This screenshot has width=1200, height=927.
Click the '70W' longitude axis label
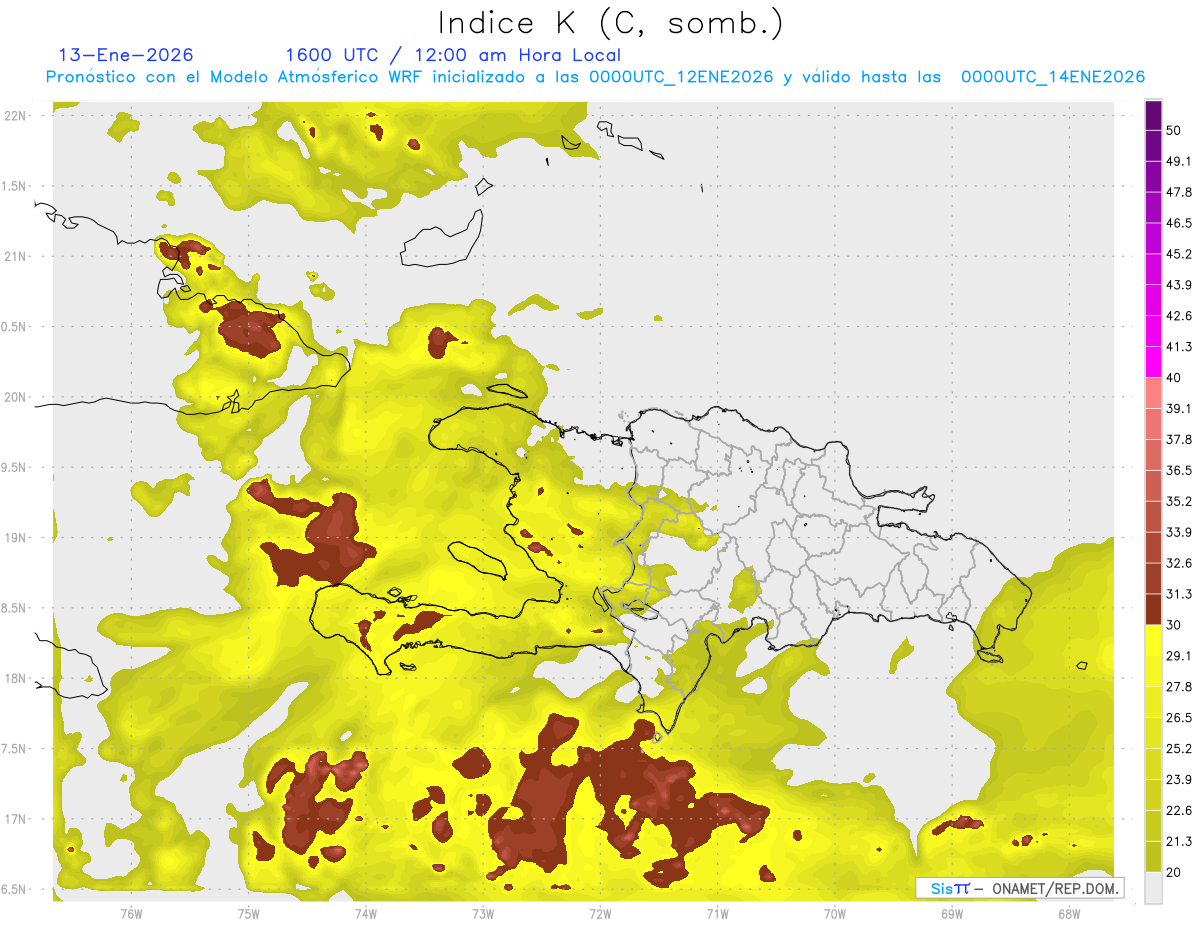click(x=835, y=913)
